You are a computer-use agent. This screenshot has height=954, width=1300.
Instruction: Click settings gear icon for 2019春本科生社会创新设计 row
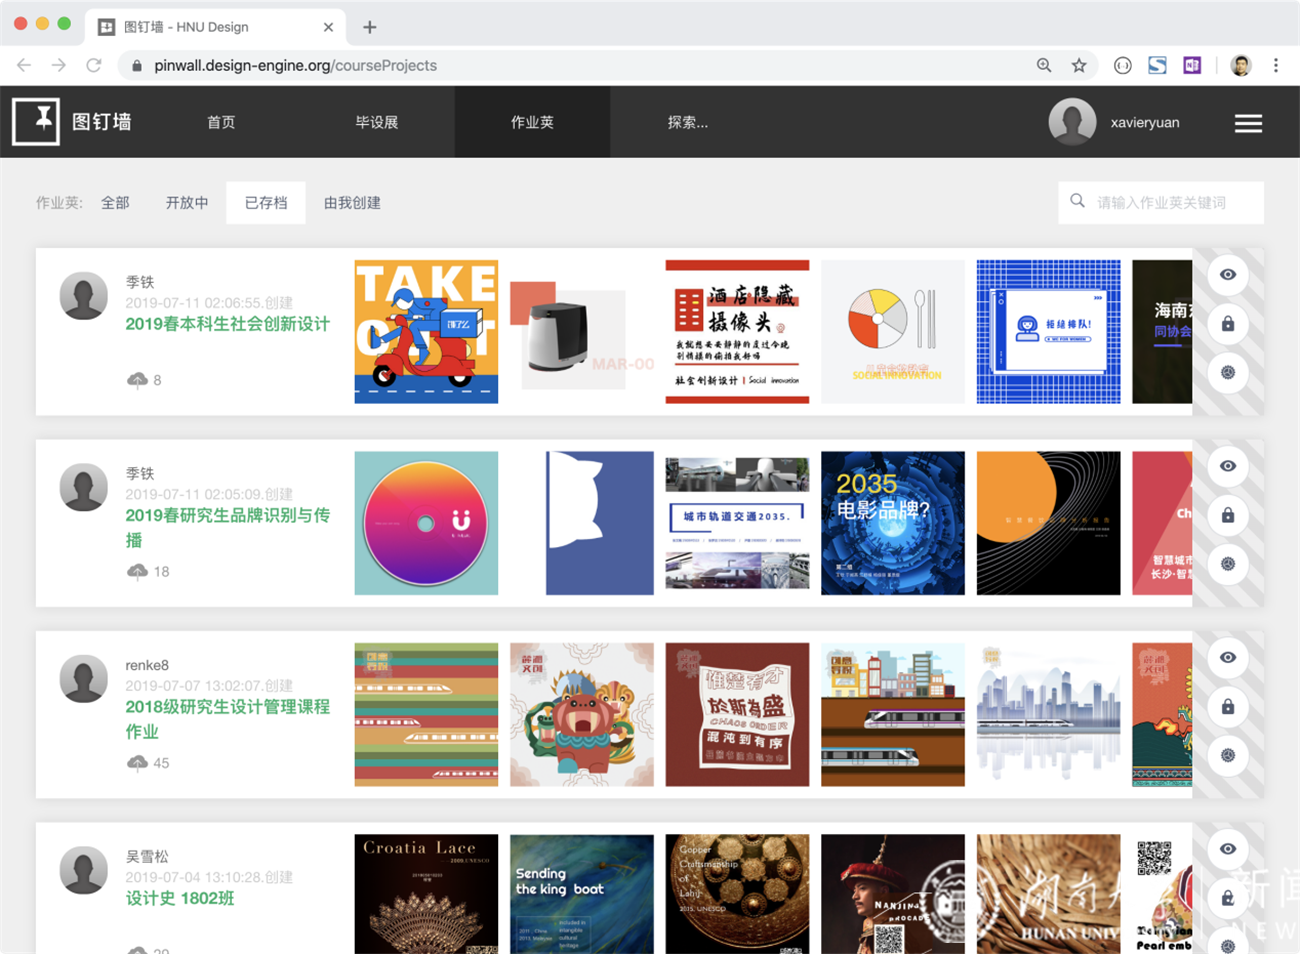[1228, 373]
